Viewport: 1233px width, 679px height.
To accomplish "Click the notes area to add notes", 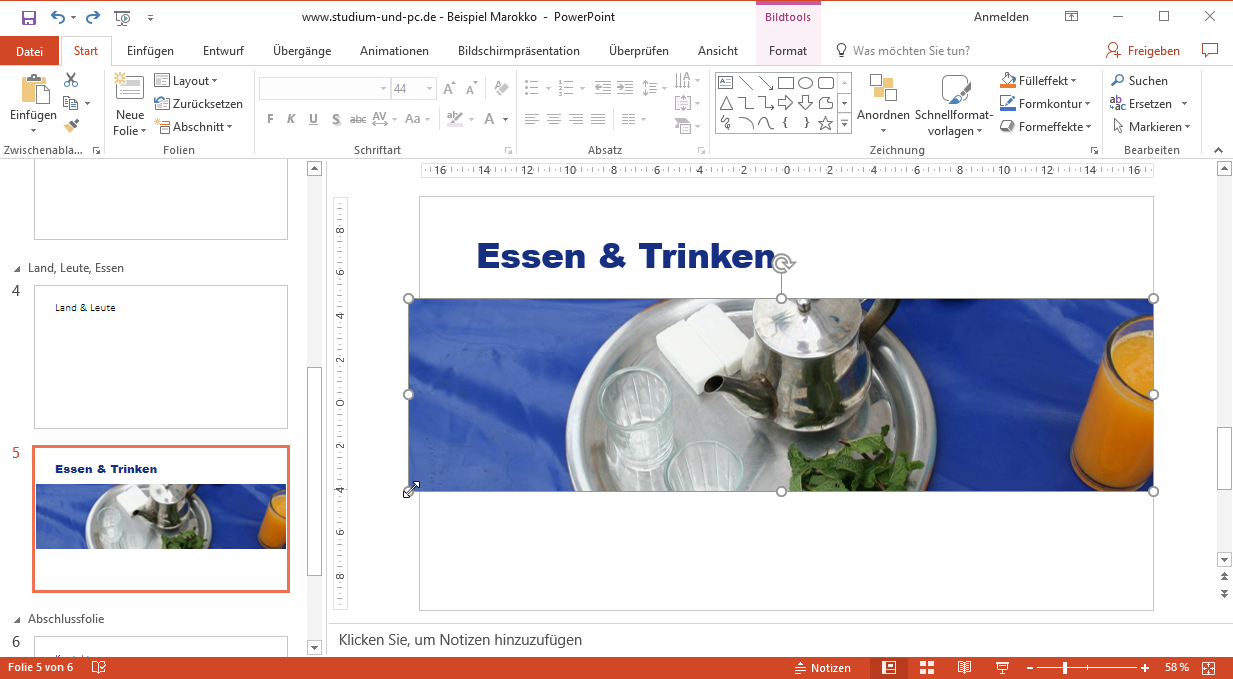I will click(775, 640).
